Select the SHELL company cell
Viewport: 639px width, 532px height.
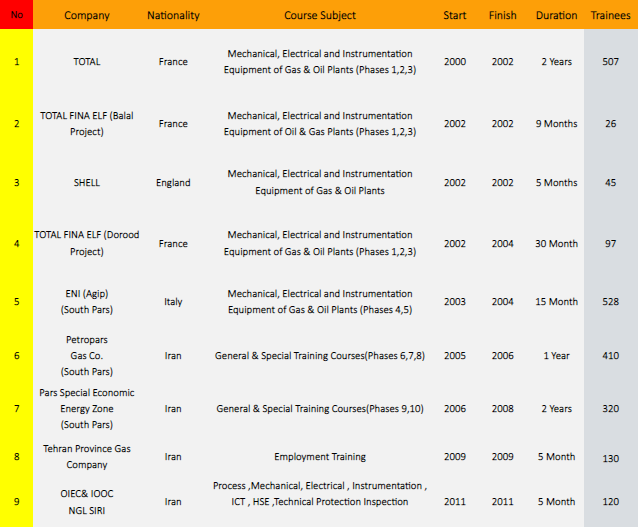point(87,183)
